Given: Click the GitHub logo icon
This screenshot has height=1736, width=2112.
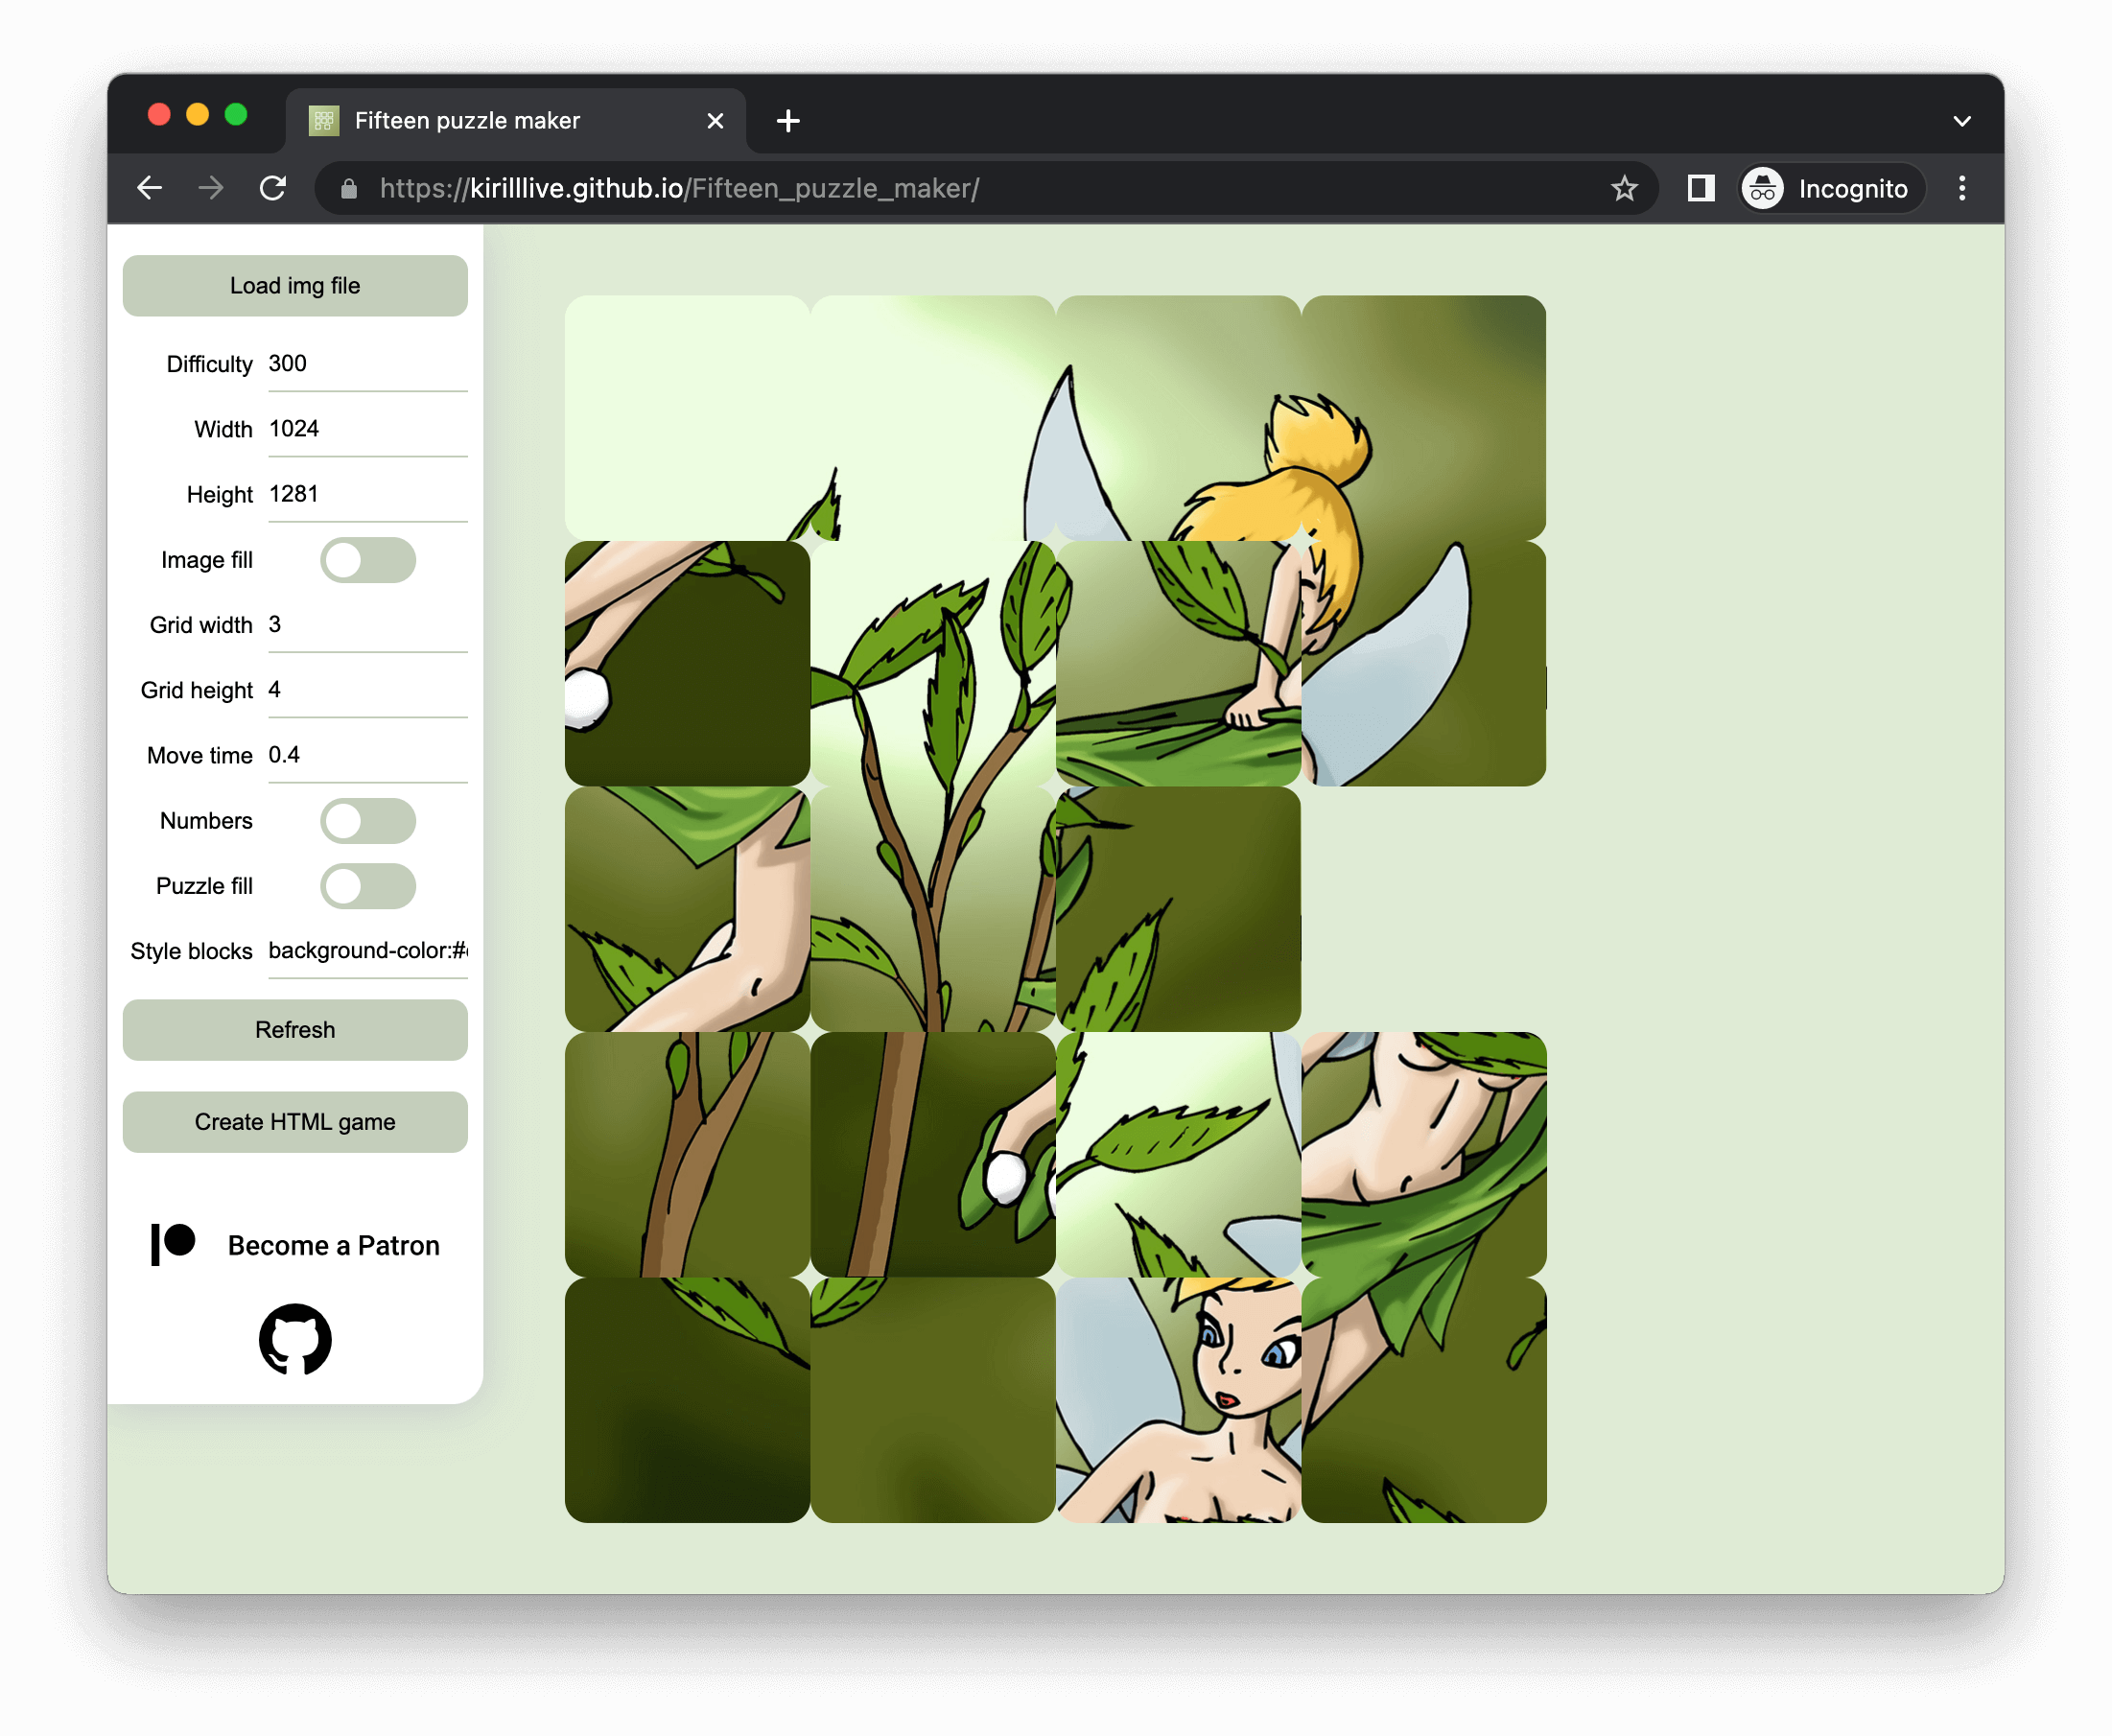Looking at the screenshot, I should [x=295, y=1339].
